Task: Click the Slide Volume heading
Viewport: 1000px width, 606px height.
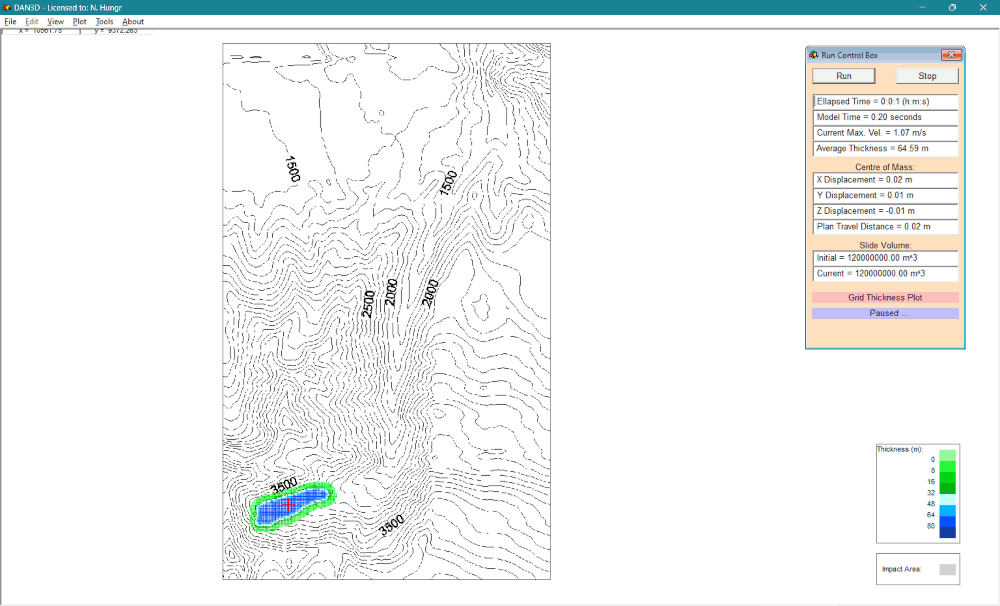Action: click(x=885, y=246)
